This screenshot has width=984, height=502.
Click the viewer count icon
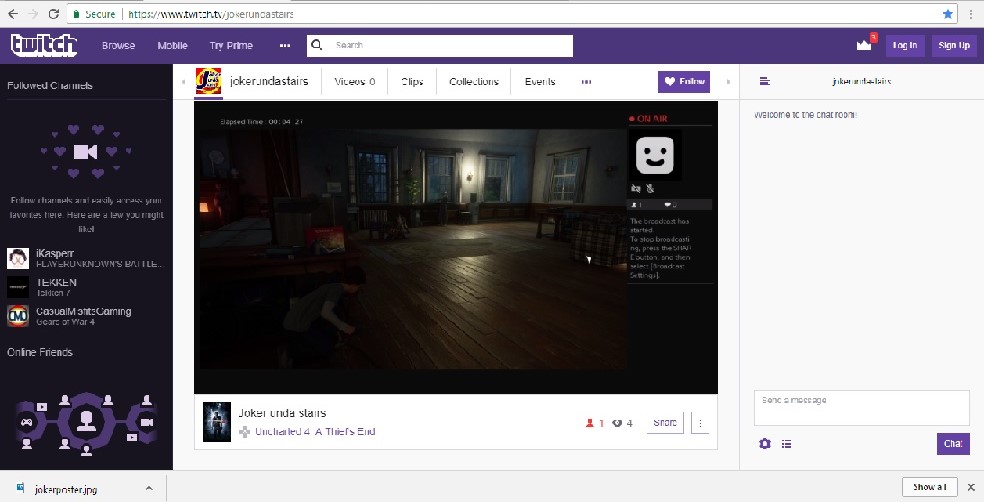pos(589,423)
